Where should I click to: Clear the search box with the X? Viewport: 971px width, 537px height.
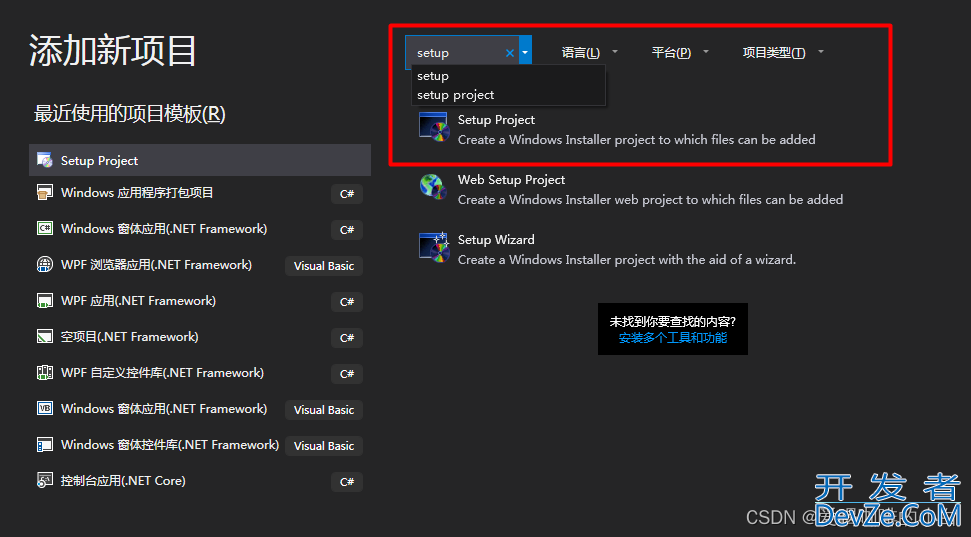[510, 53]
